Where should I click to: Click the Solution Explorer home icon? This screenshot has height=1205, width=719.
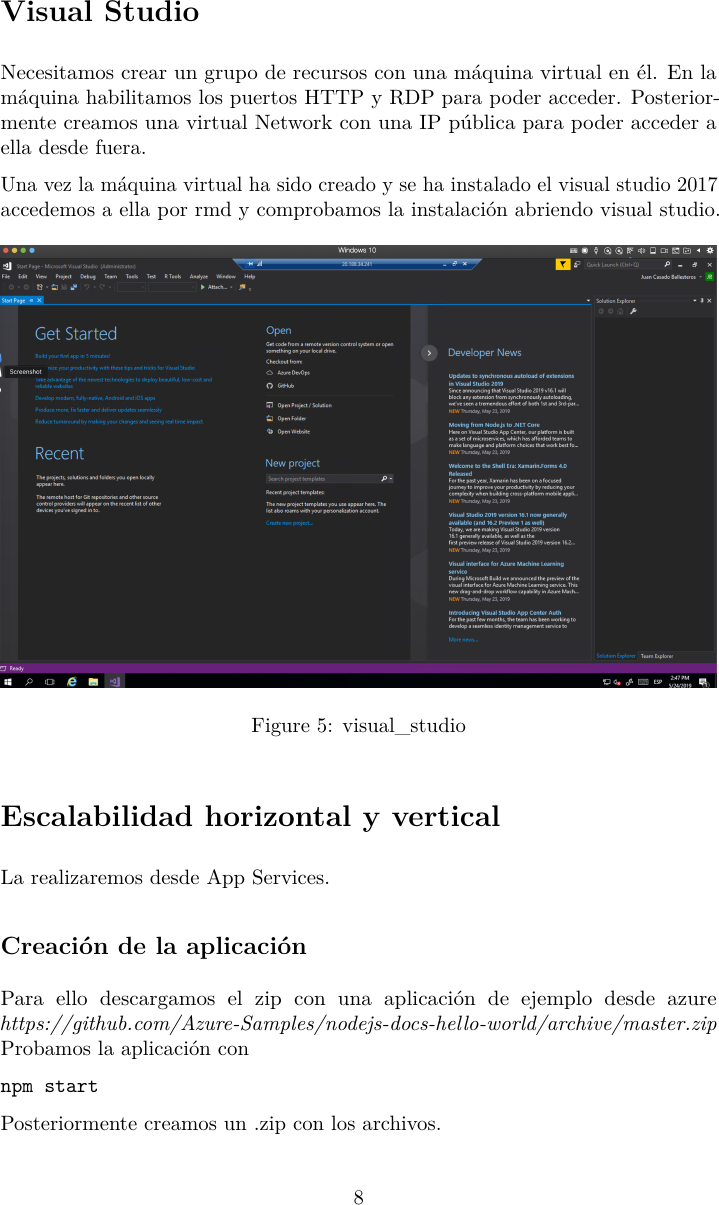620,311
